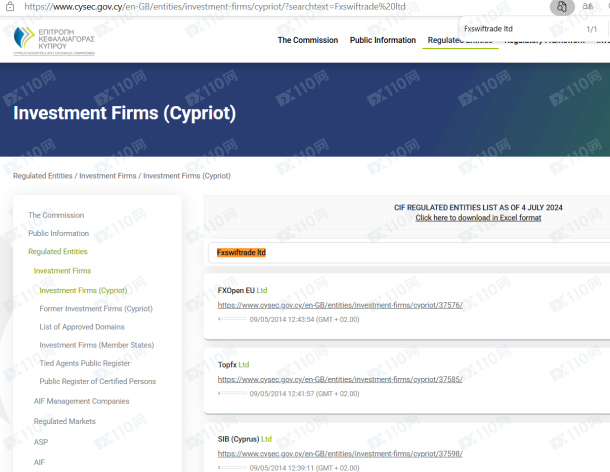This screenshot has height=472, width=610.
Task: Click the browser URL address field
Action: click(x=215, y=7)
